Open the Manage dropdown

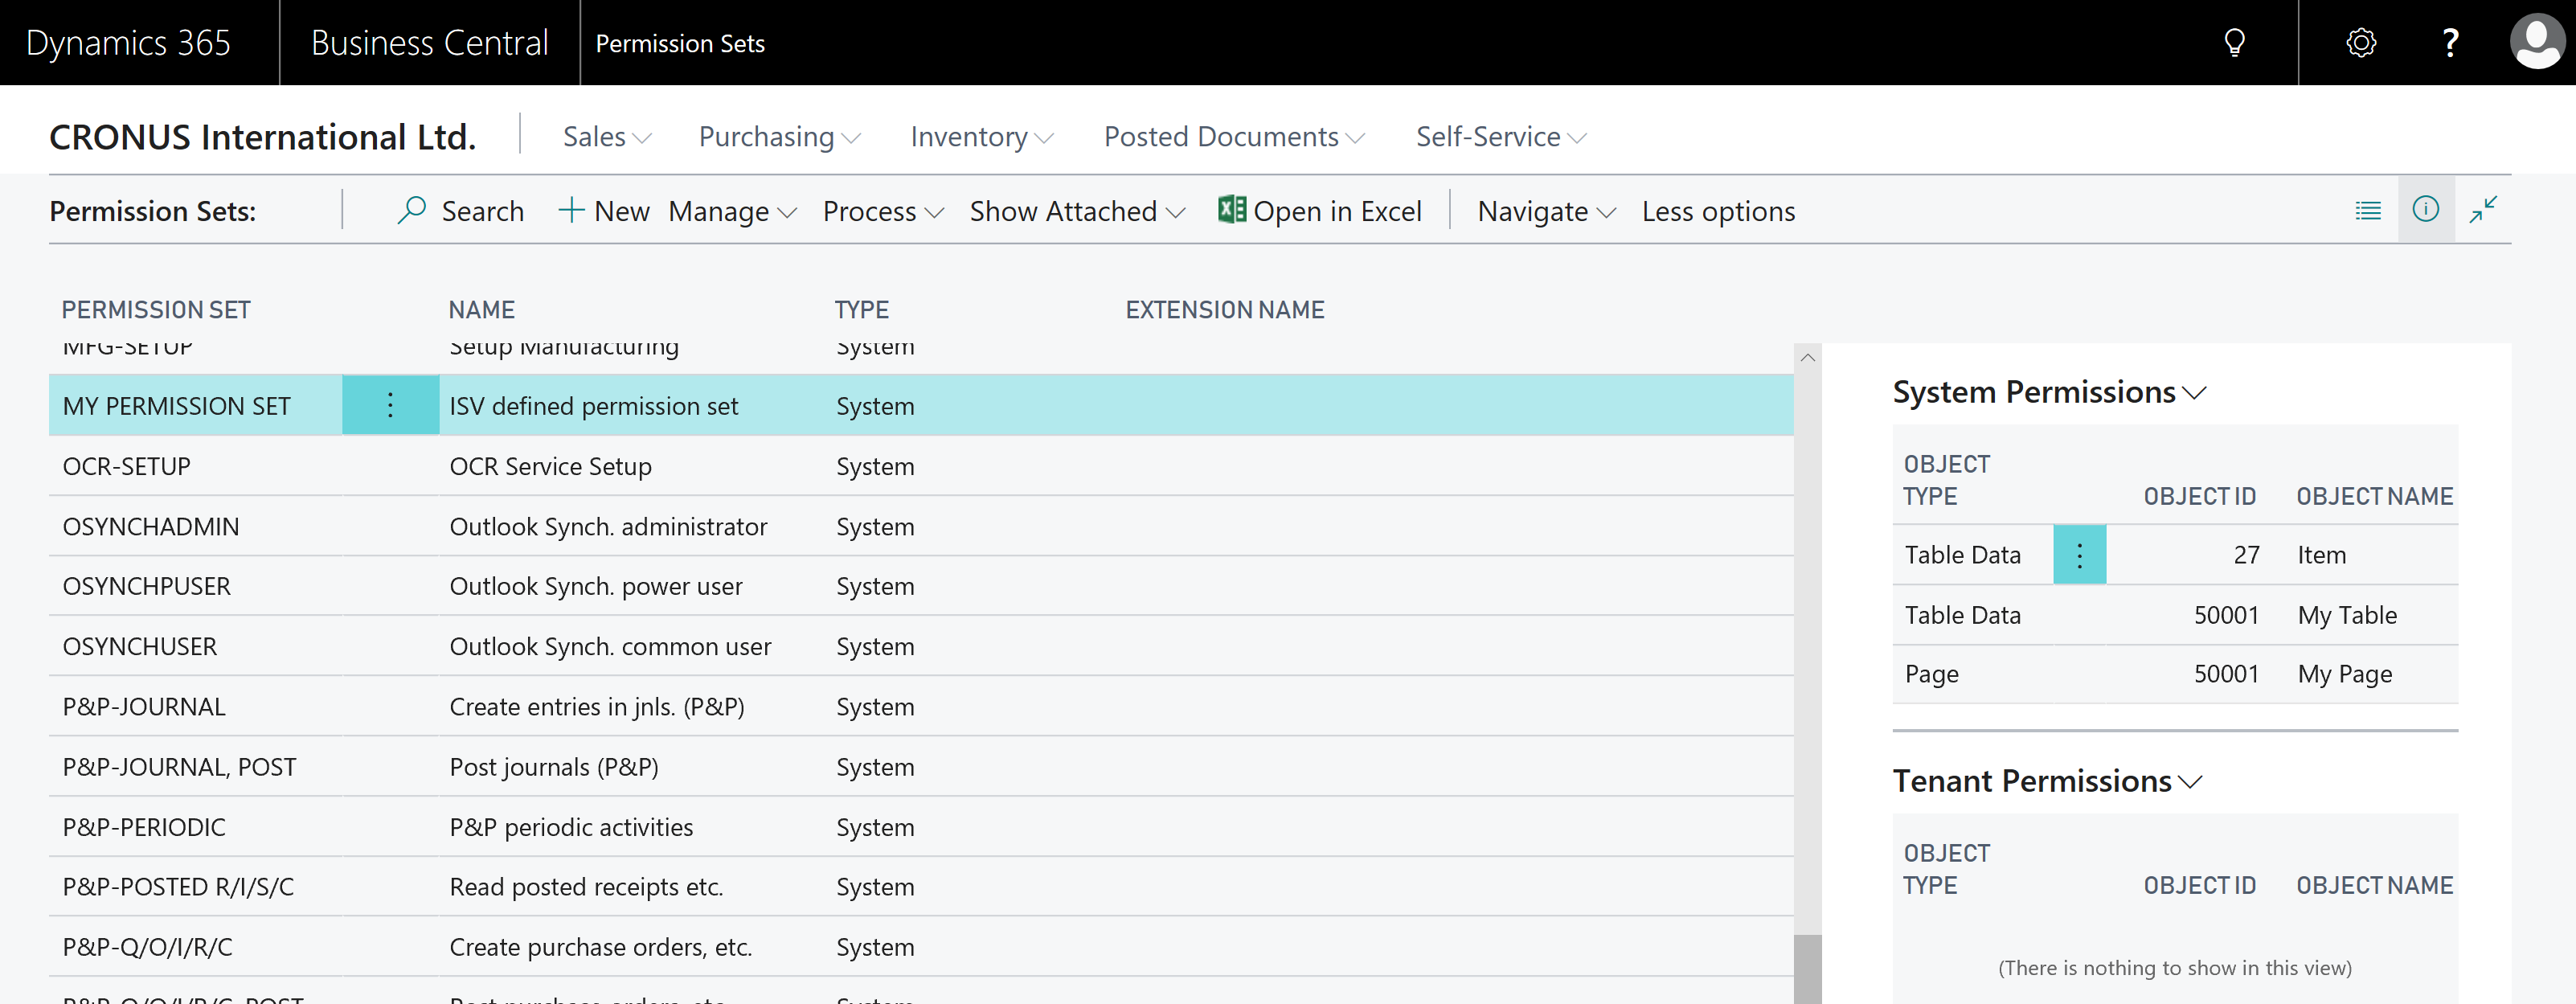coord(732,212)
